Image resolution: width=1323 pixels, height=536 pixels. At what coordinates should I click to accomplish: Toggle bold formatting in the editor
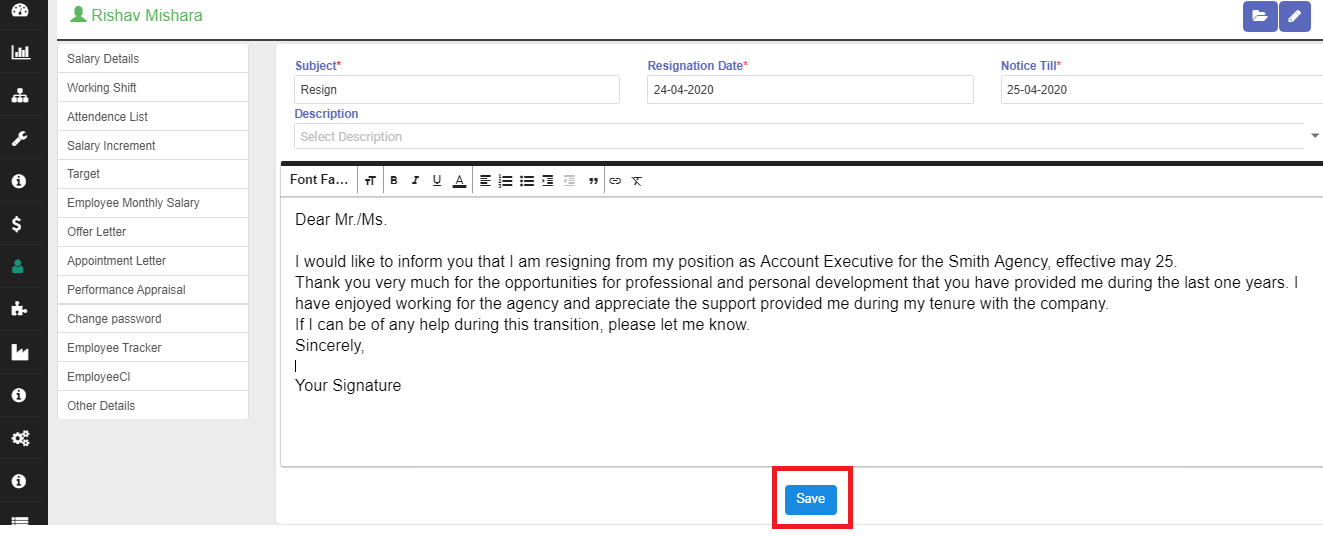coord(394,181)
